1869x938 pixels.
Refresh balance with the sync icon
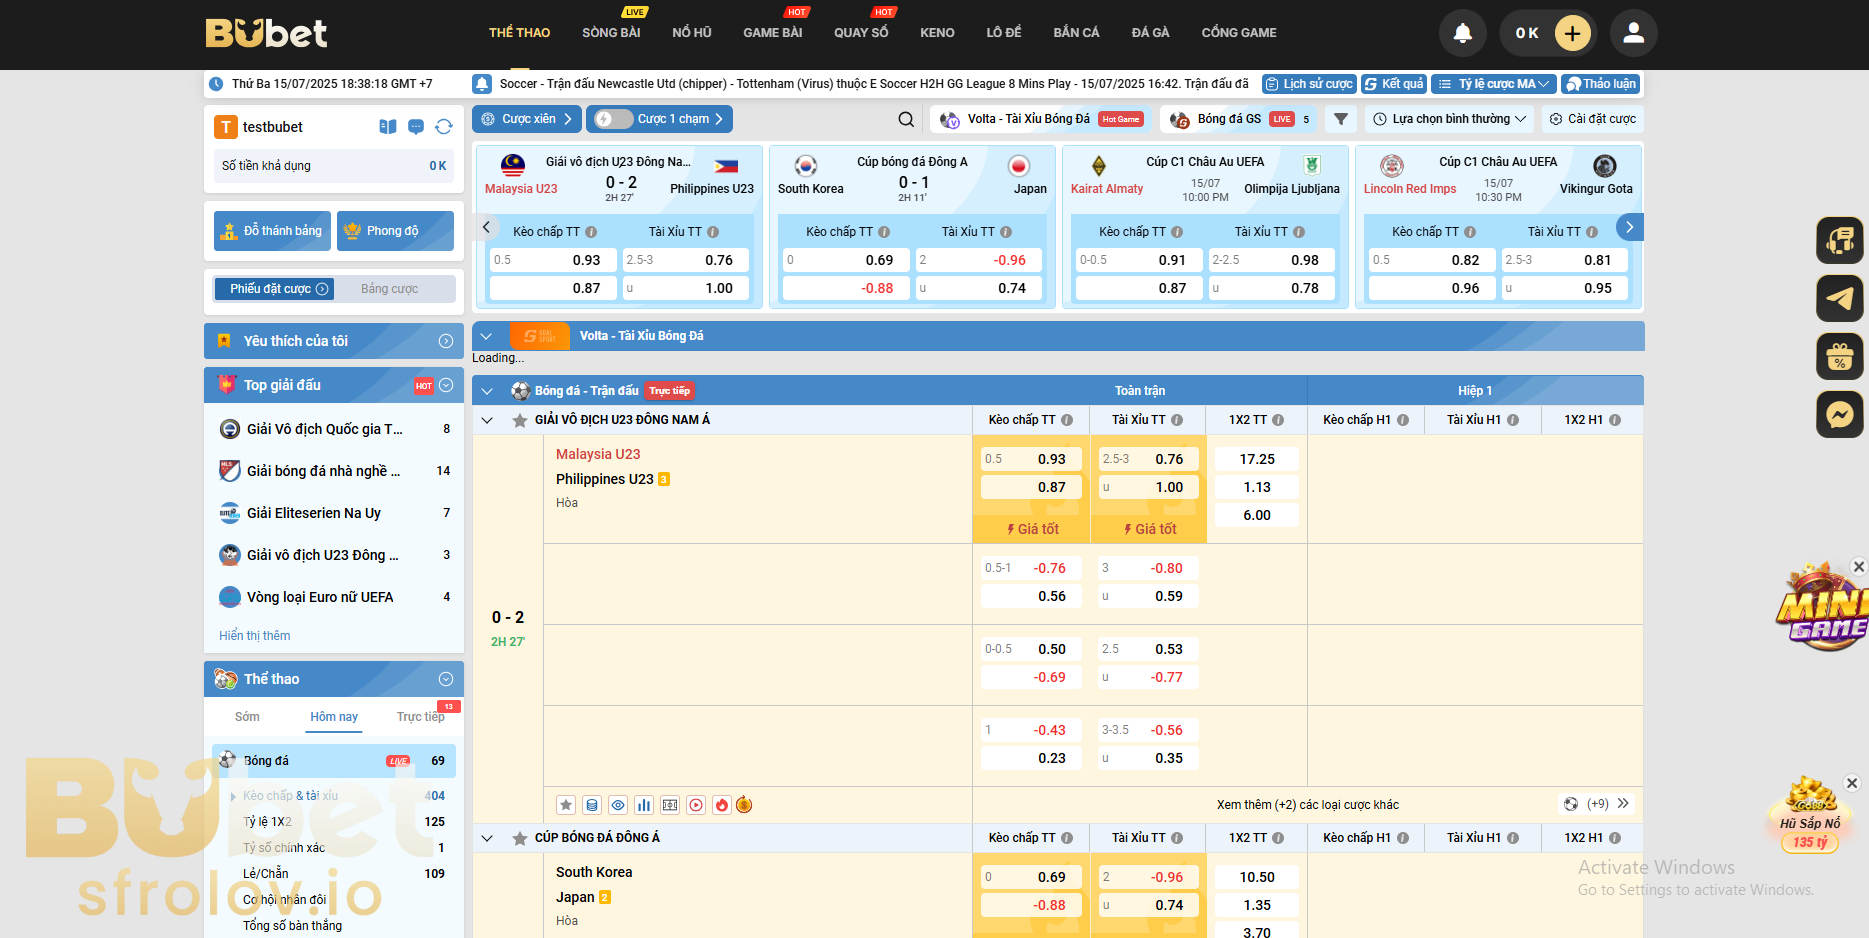click(444, 127)
